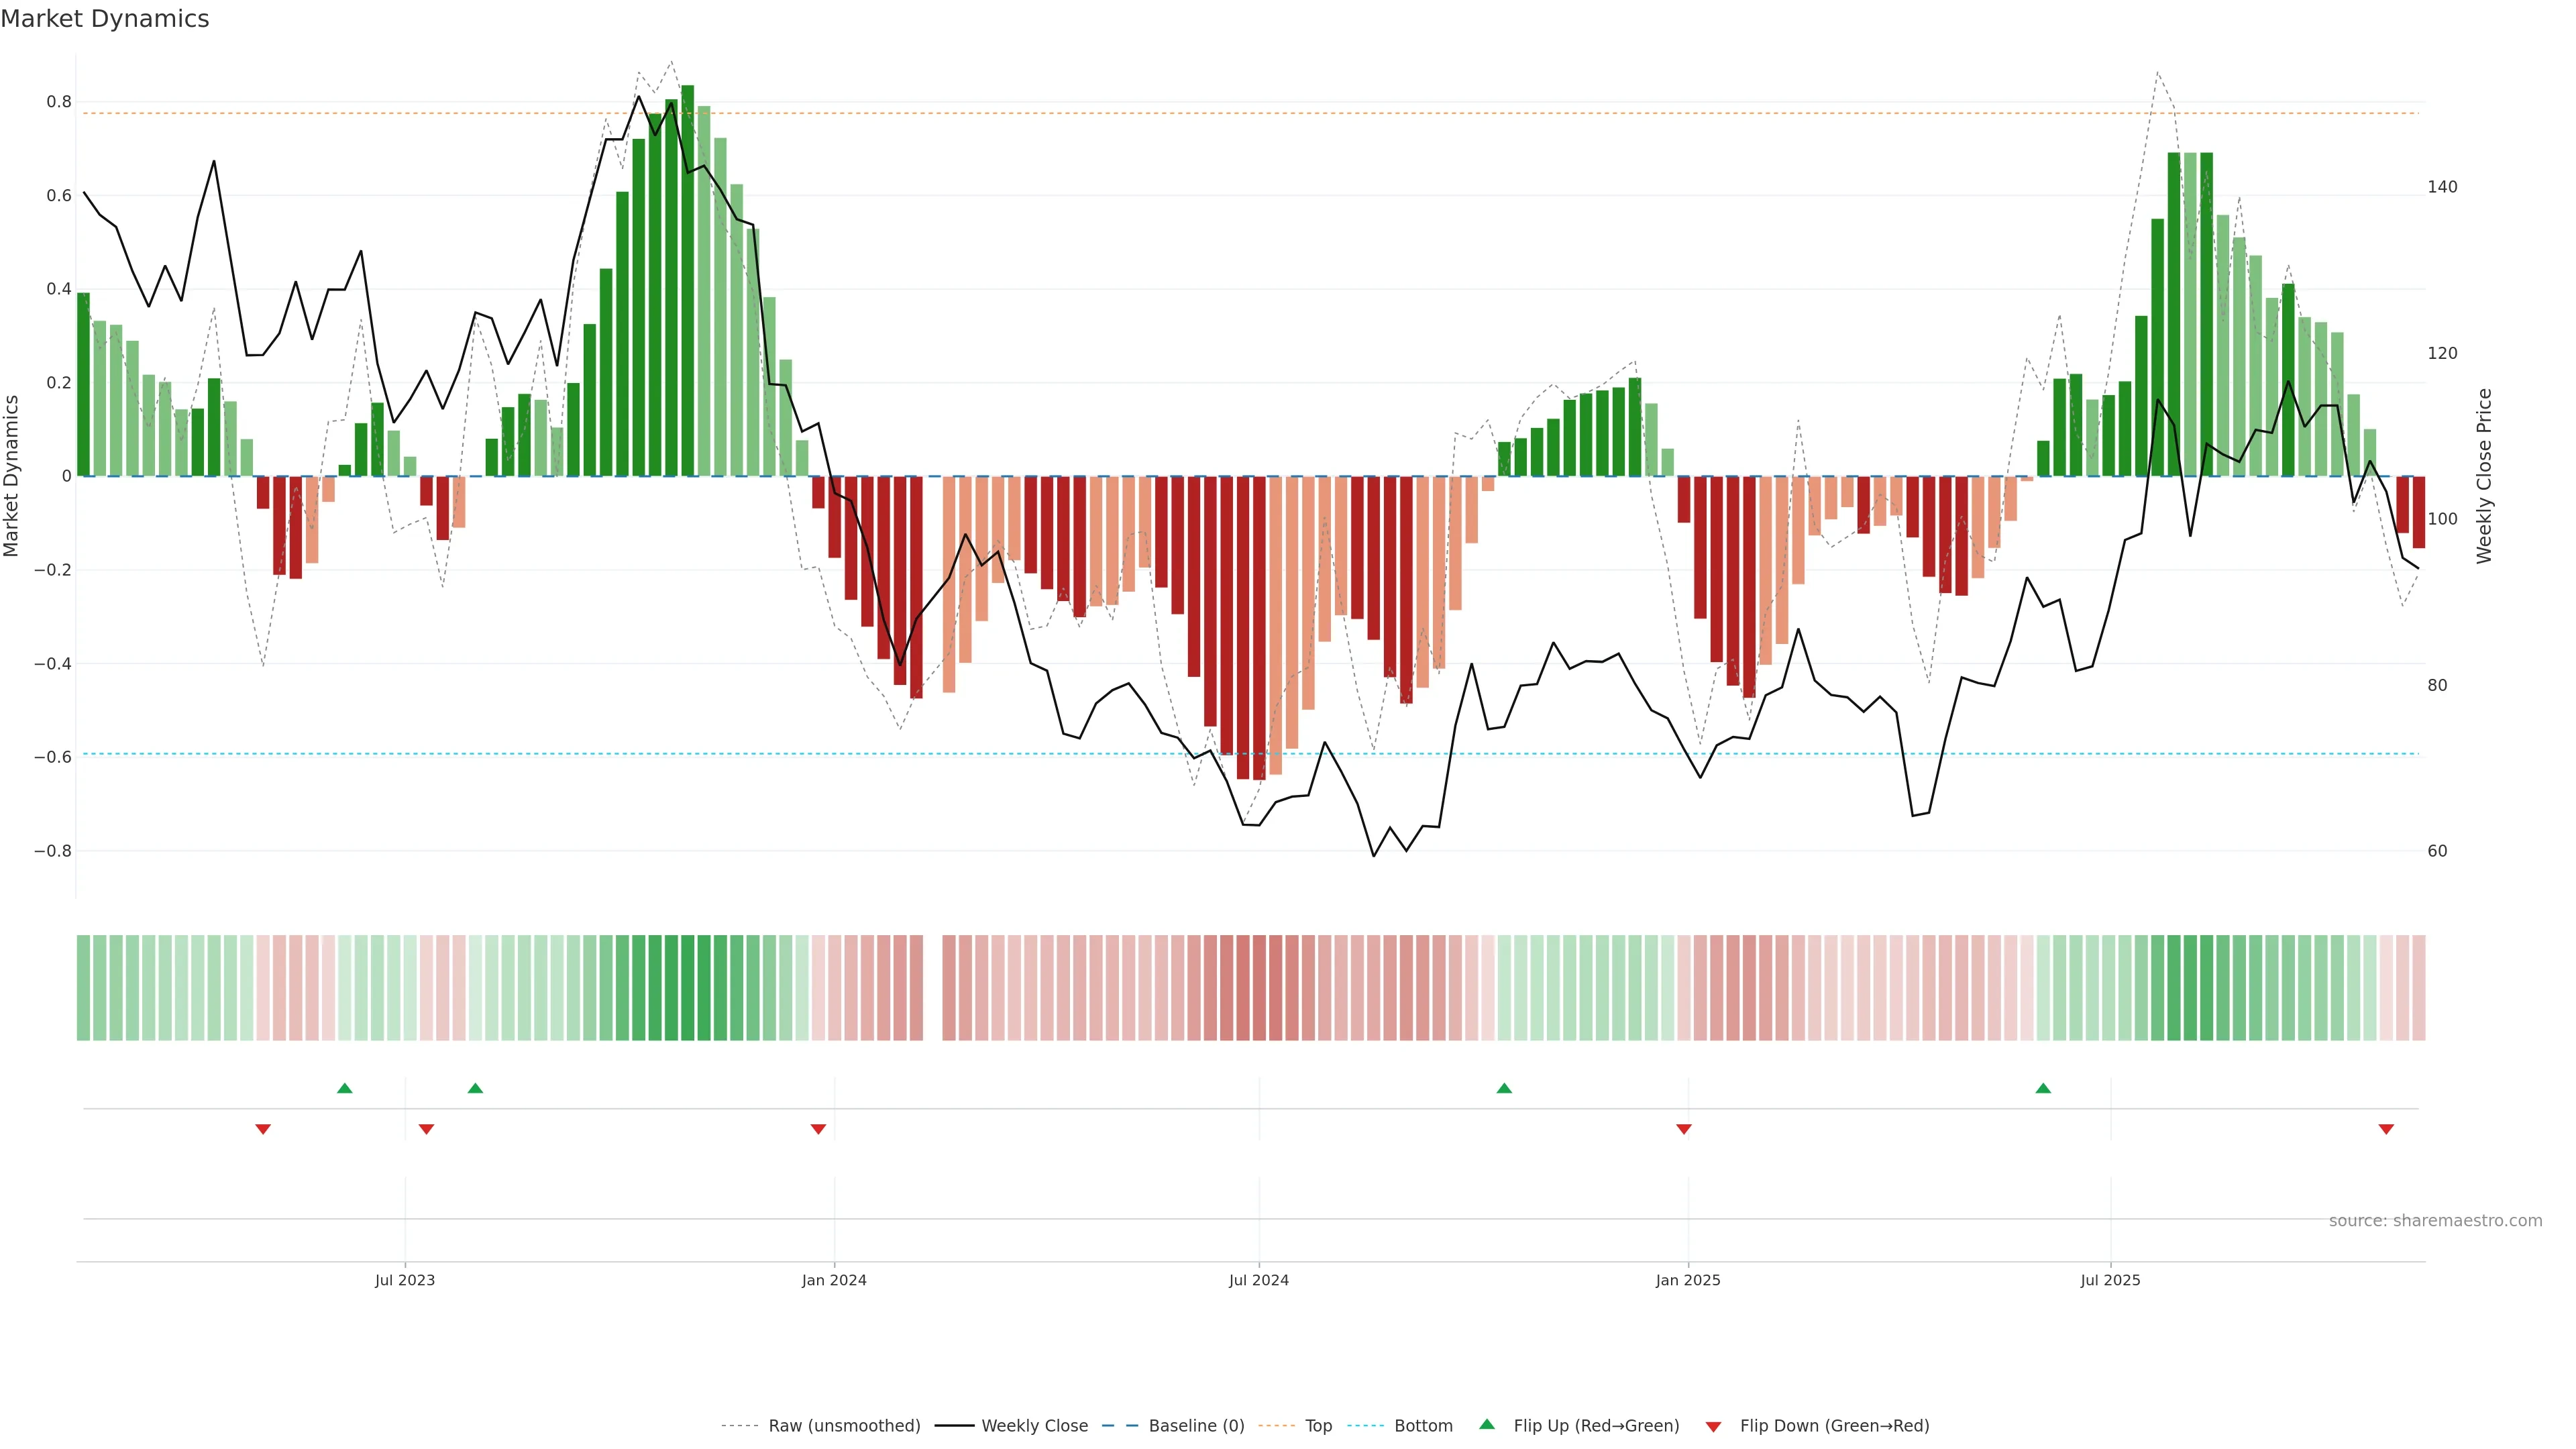Click the rightmost red flip-down triangle marker
This screenshot has width=2576, height=1449.
2386,1129
